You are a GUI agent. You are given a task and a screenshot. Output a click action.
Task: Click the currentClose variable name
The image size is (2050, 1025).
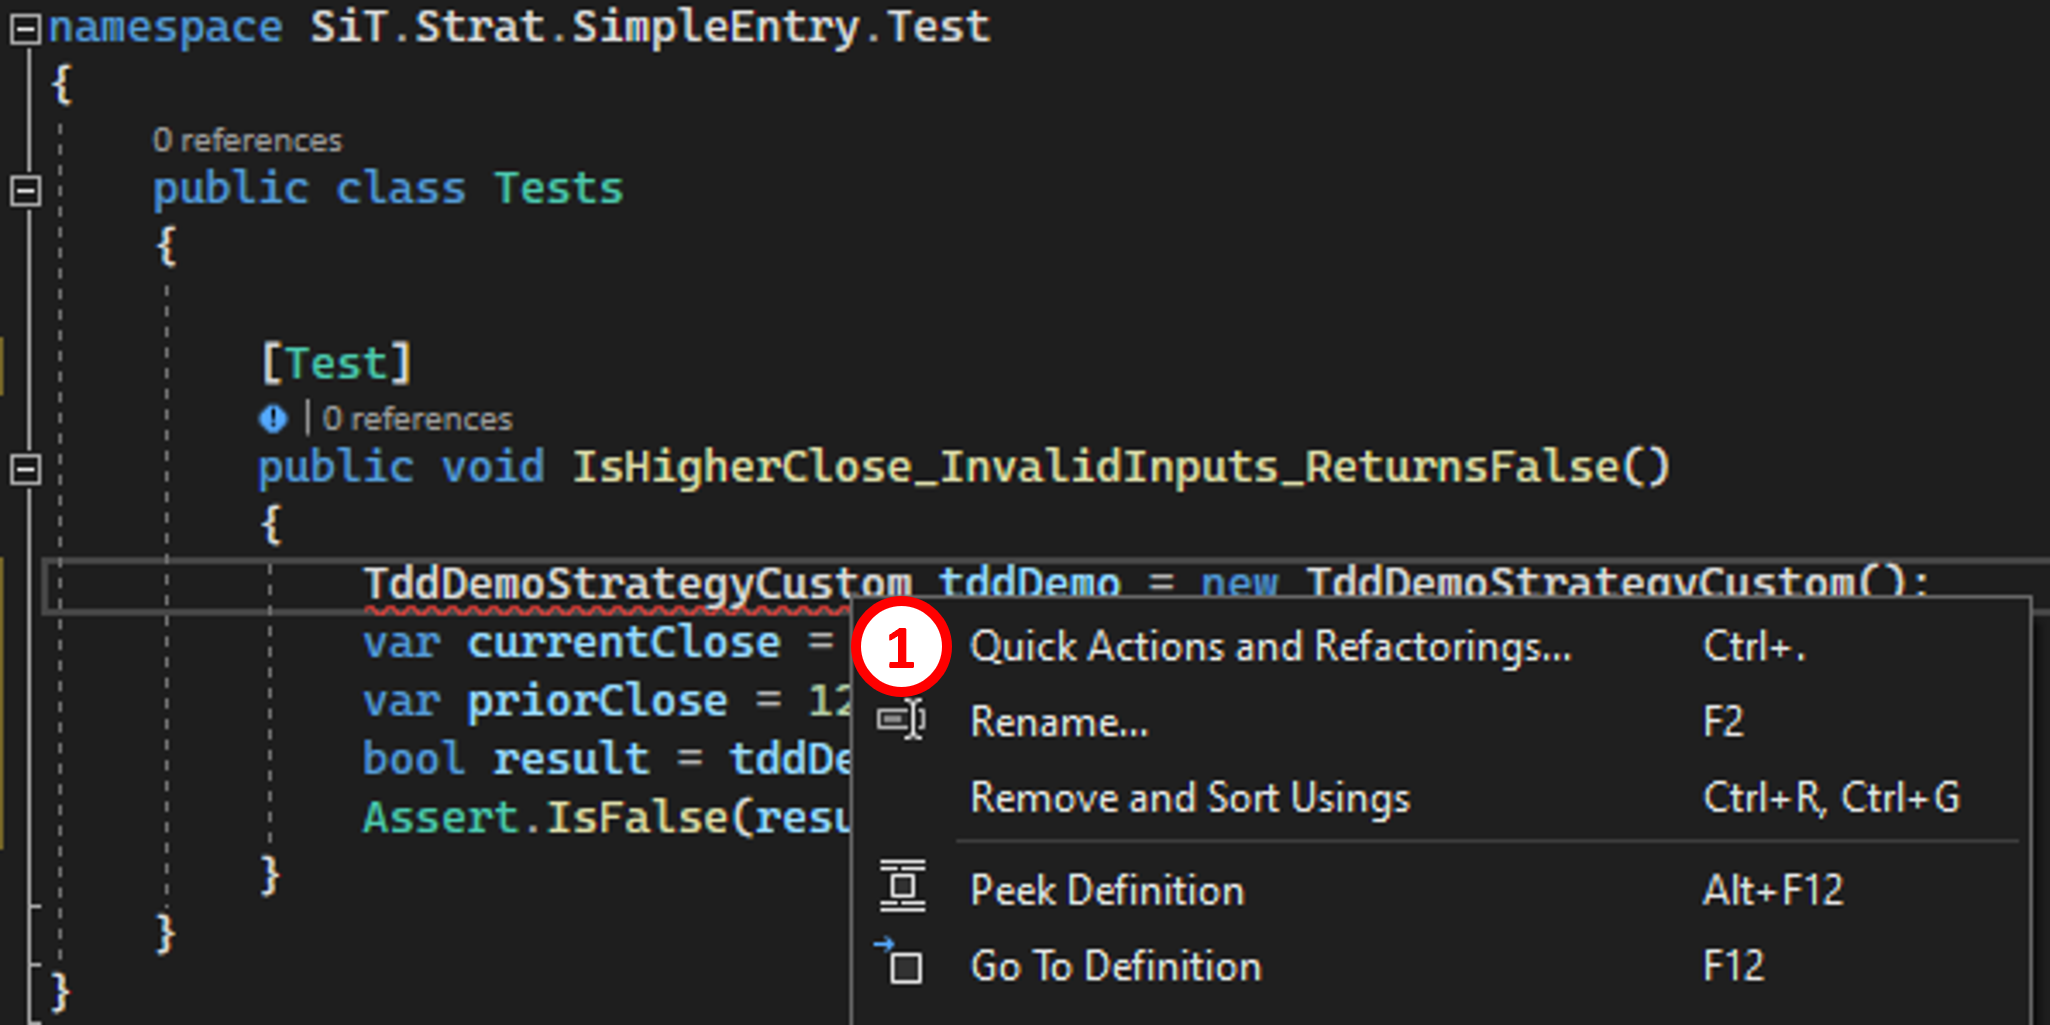coord(623,643)
